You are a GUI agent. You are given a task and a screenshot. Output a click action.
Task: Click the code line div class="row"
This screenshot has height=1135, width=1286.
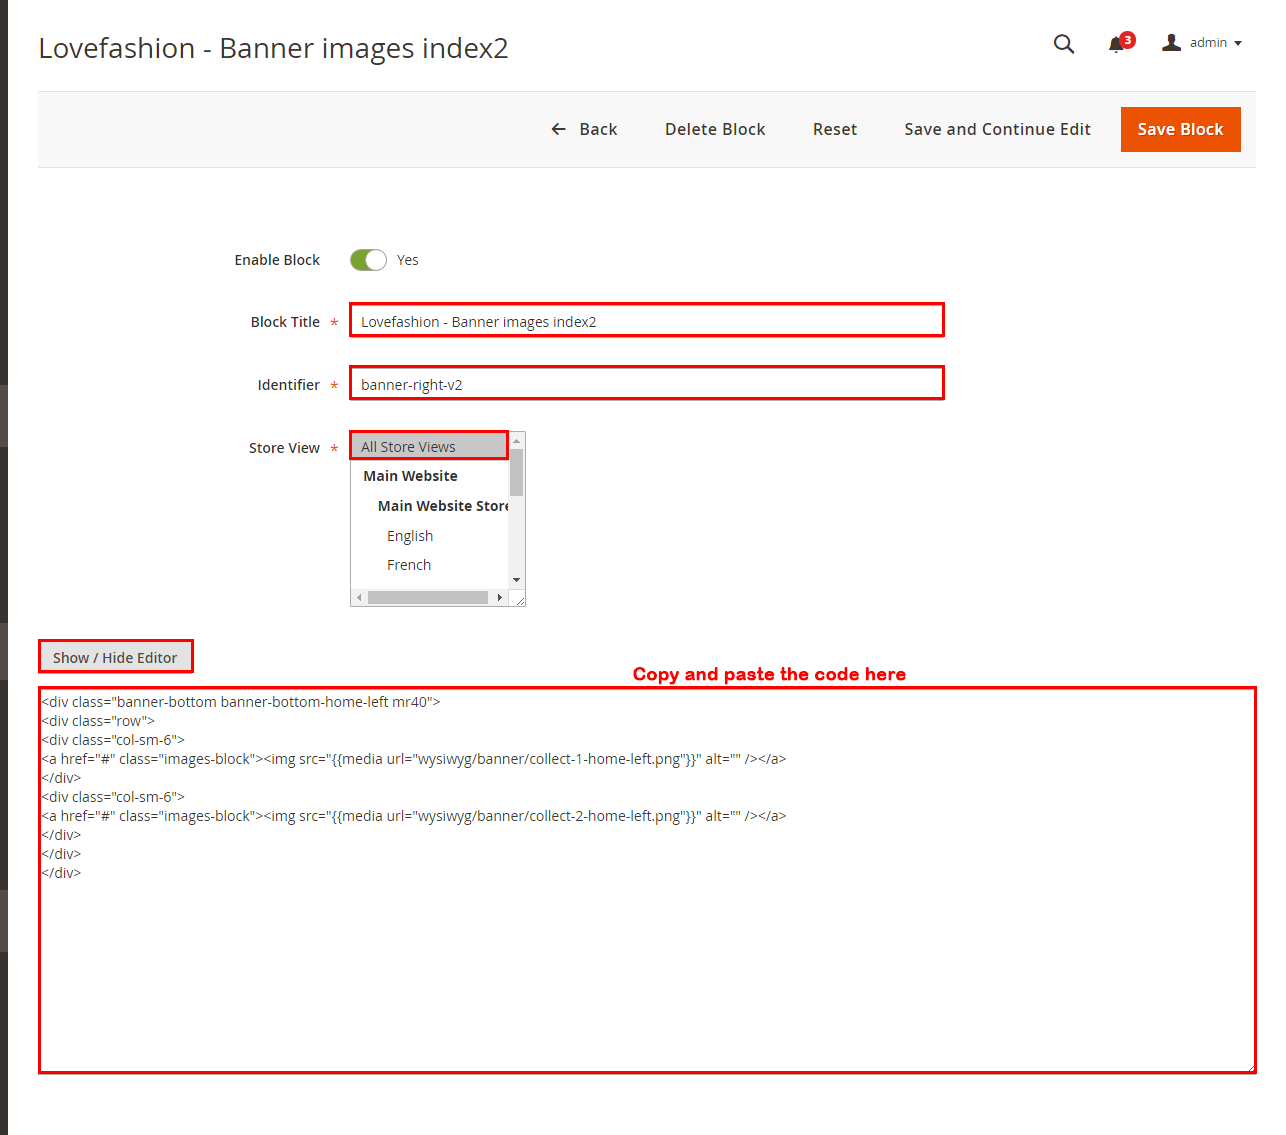(x=98, y=721)
